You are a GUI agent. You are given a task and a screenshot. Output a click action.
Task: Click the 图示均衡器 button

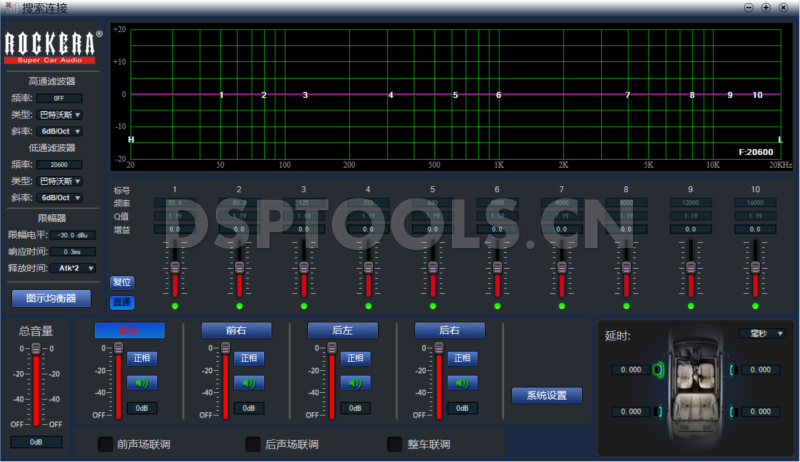pyautogui.click(x=51, y=298)
